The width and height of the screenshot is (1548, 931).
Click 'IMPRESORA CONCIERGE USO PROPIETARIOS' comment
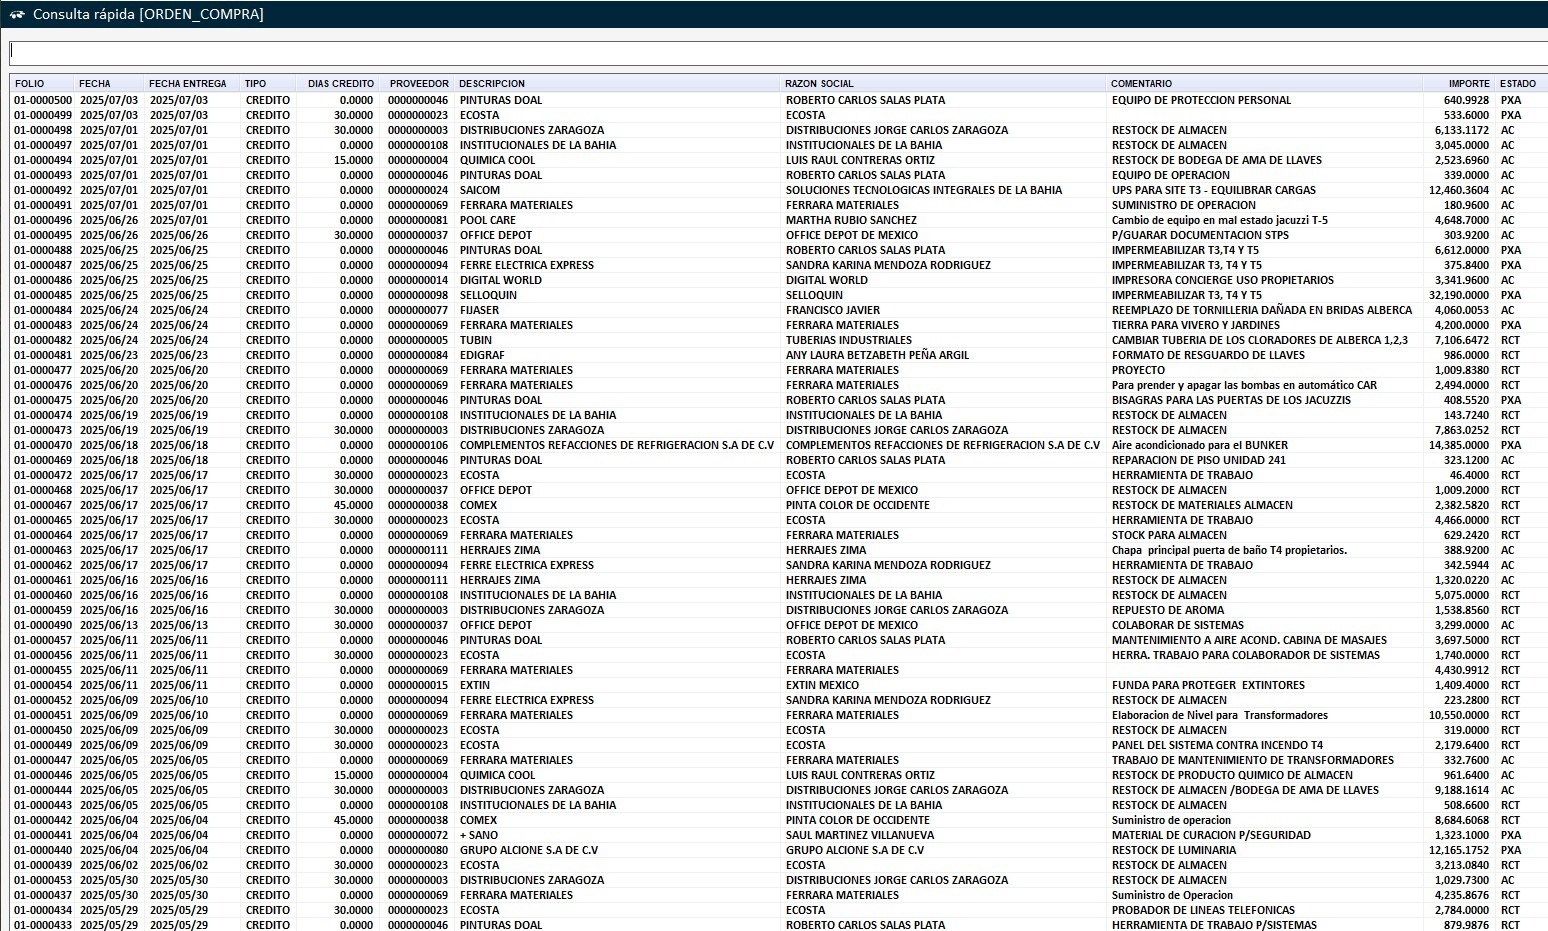[1222, 280]
